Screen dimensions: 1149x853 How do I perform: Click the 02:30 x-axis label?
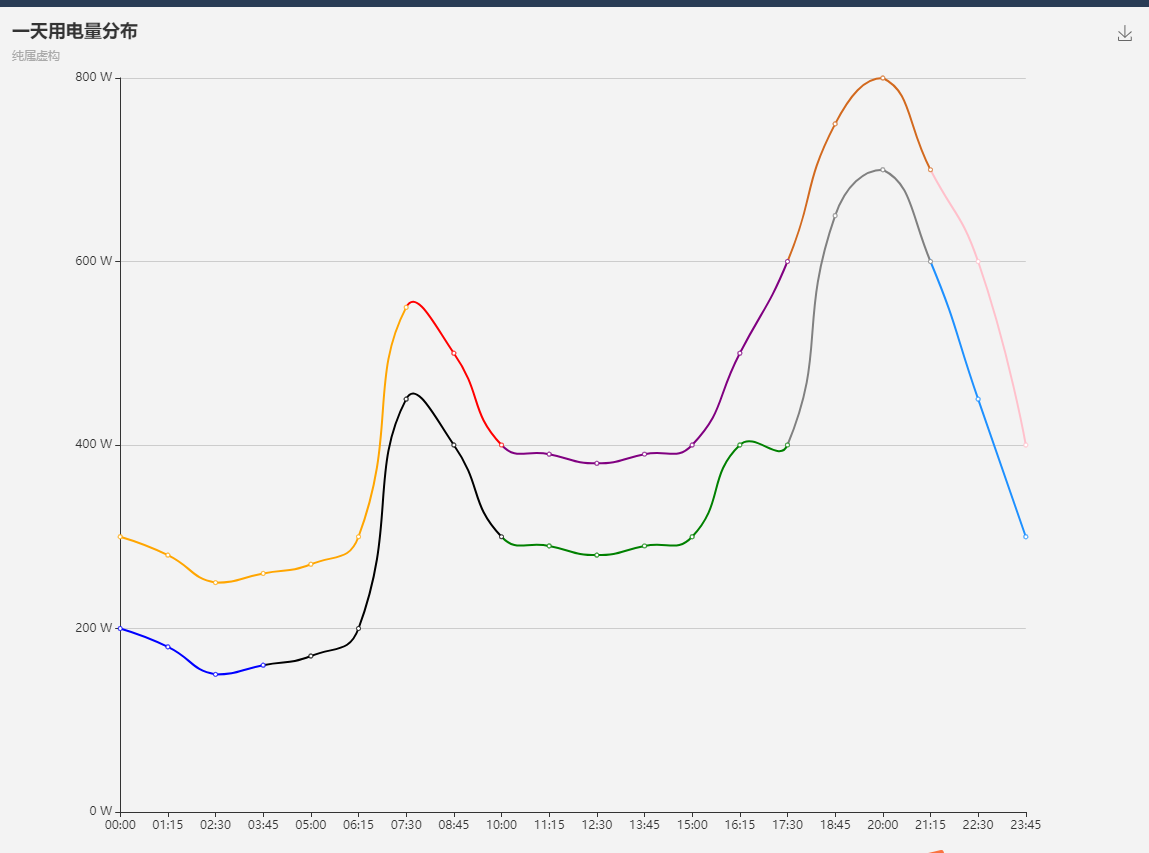[x=215, y=825]
